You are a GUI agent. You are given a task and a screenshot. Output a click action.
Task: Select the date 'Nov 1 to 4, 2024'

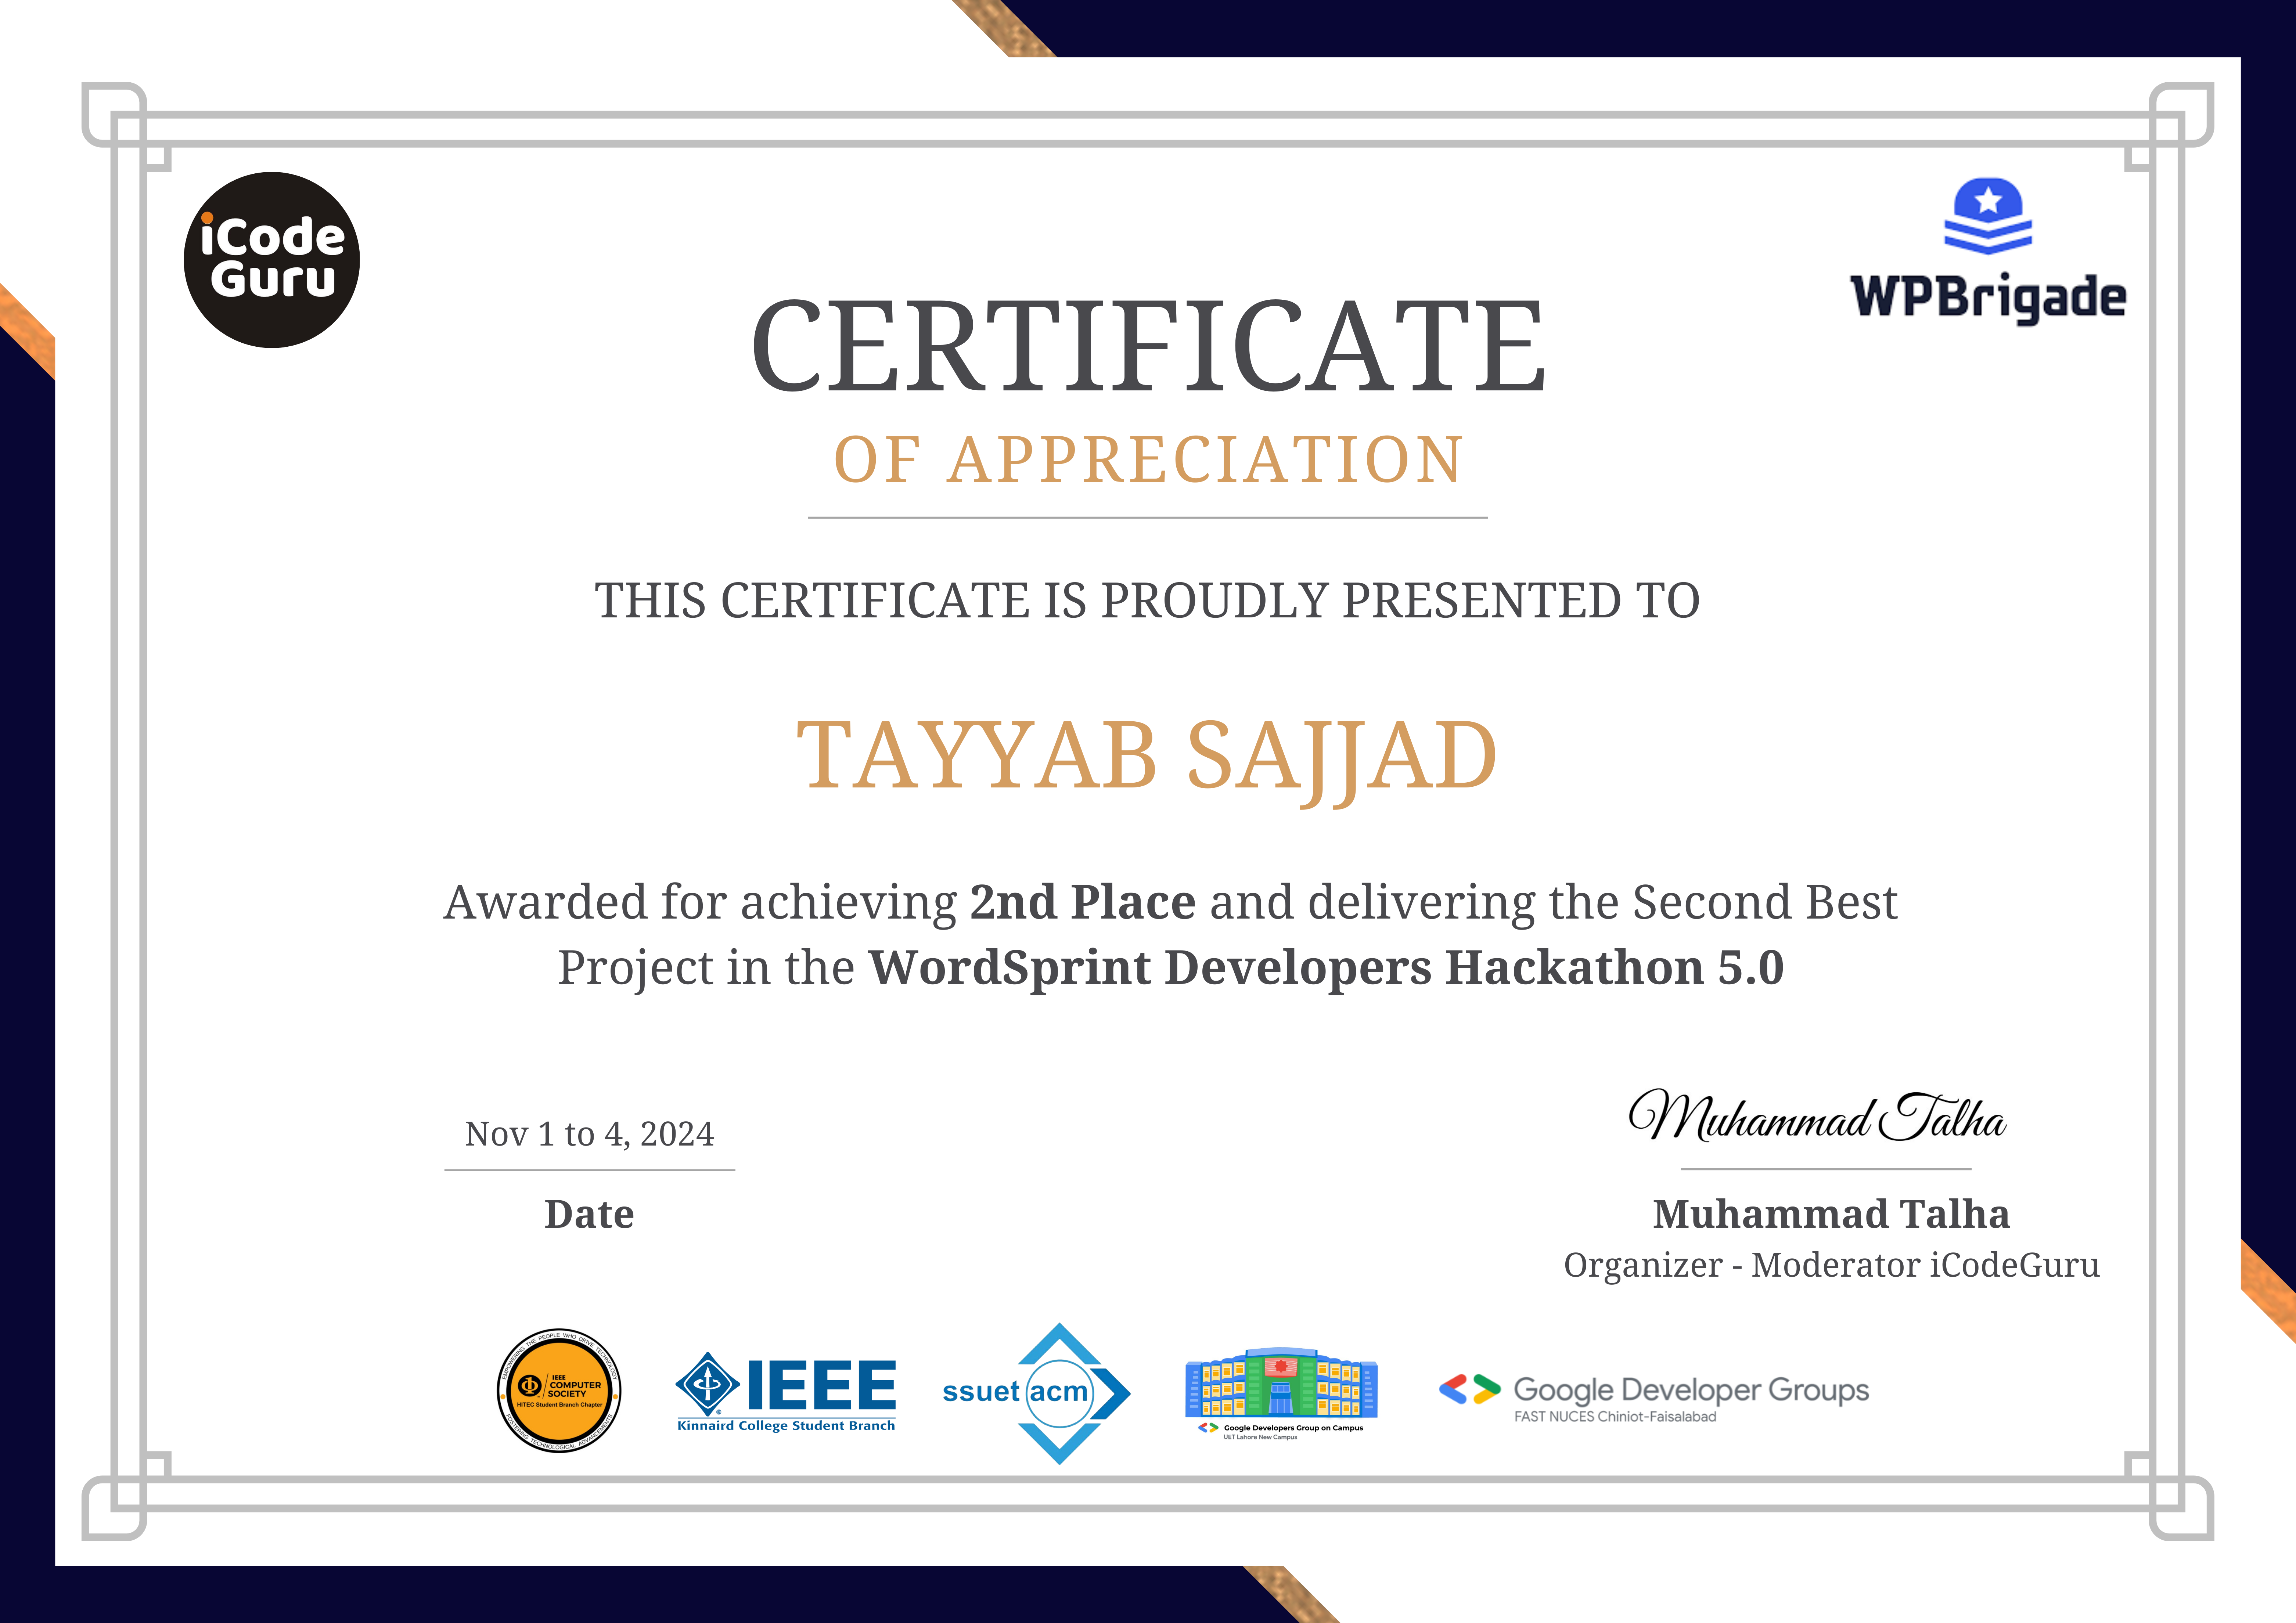pyautogui.click(x=590, y=1134)
